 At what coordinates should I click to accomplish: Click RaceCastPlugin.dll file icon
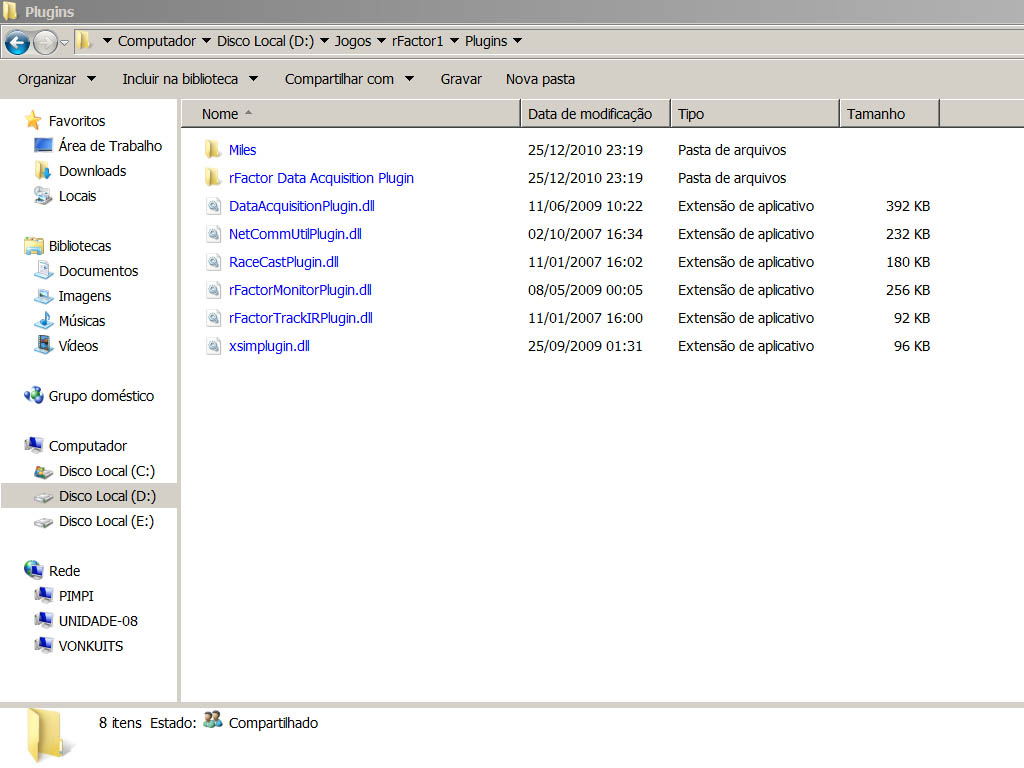pyautogui.click(x=213, y=263)
